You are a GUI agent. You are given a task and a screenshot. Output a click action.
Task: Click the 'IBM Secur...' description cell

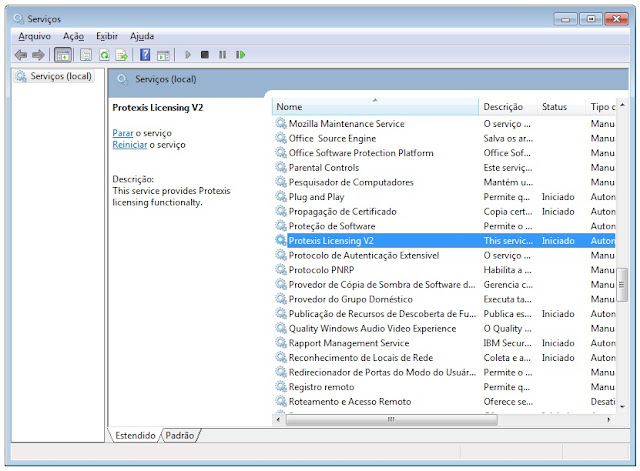point(507,343)
